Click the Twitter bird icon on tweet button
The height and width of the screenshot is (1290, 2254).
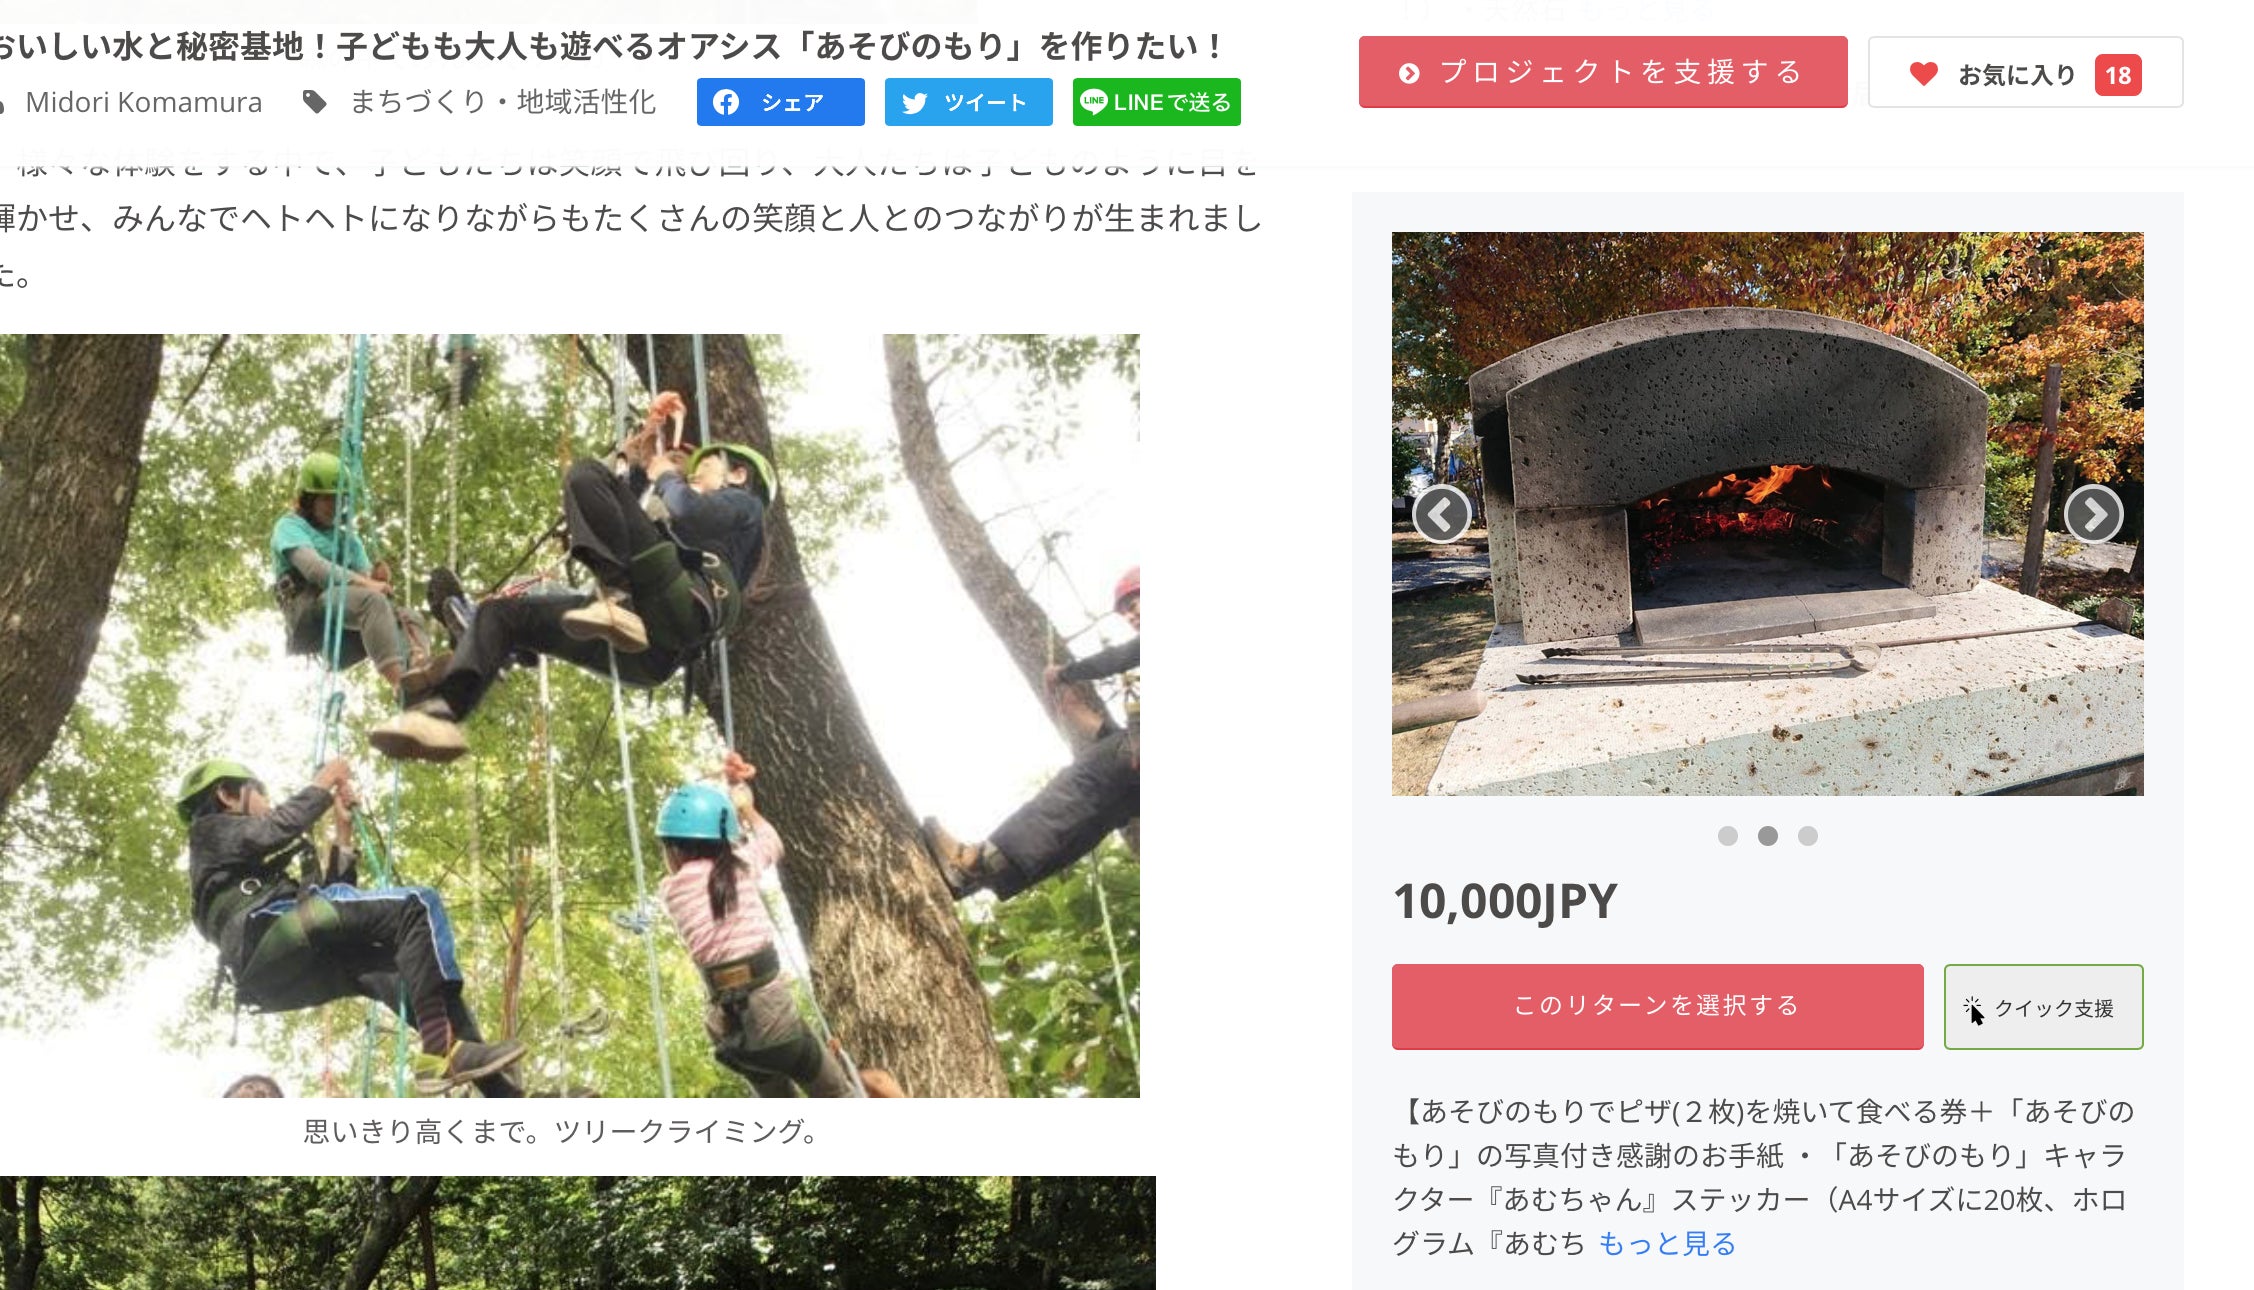914,103
